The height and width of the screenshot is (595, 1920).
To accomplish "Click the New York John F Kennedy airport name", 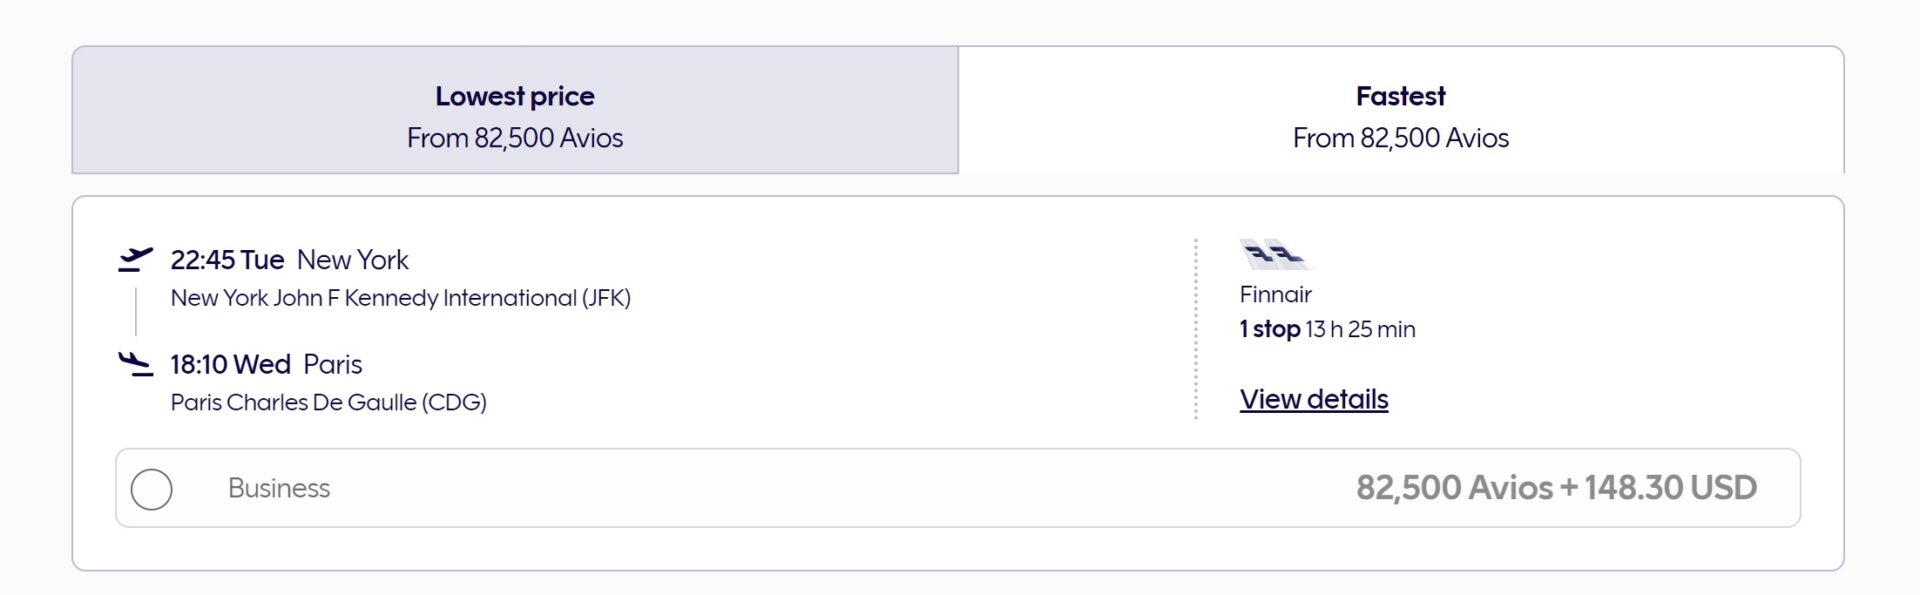I will click(x=400, y=298).
